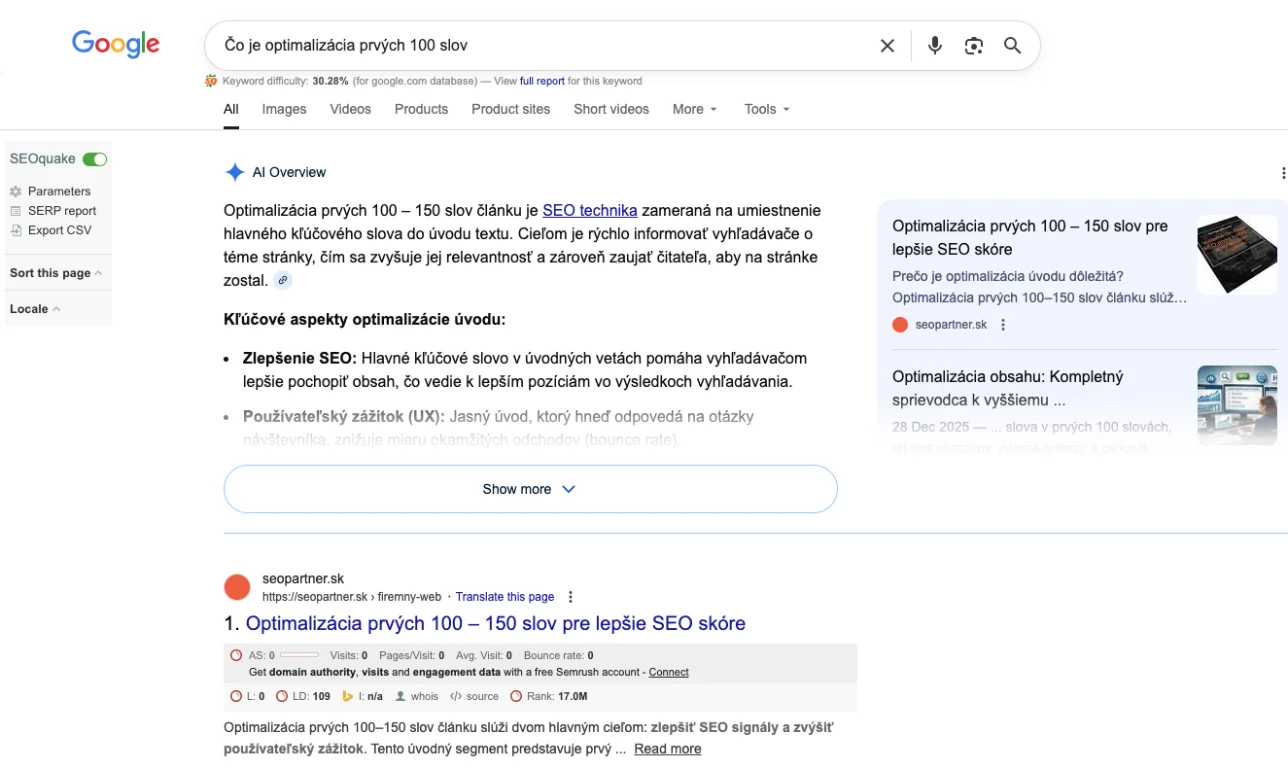1288x768 pixels.
Task: Click the magnifying glass search icon
Action: (x=1013, y=46)
